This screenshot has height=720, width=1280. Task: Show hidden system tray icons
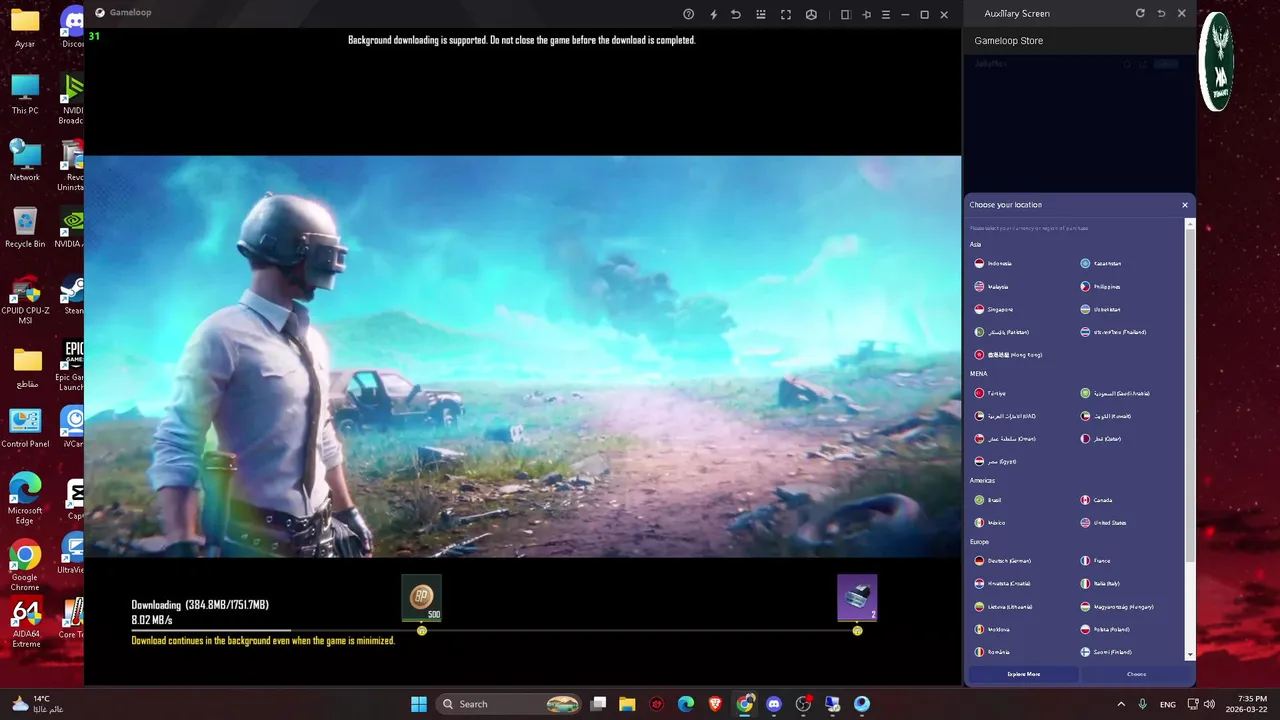coord(1122,704)
